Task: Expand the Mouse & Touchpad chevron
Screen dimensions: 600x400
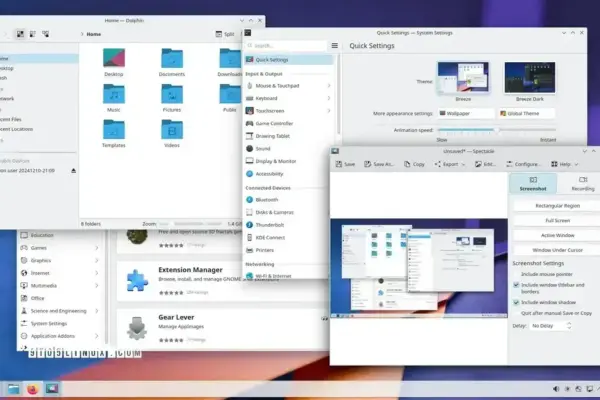Action: point(329,86)
